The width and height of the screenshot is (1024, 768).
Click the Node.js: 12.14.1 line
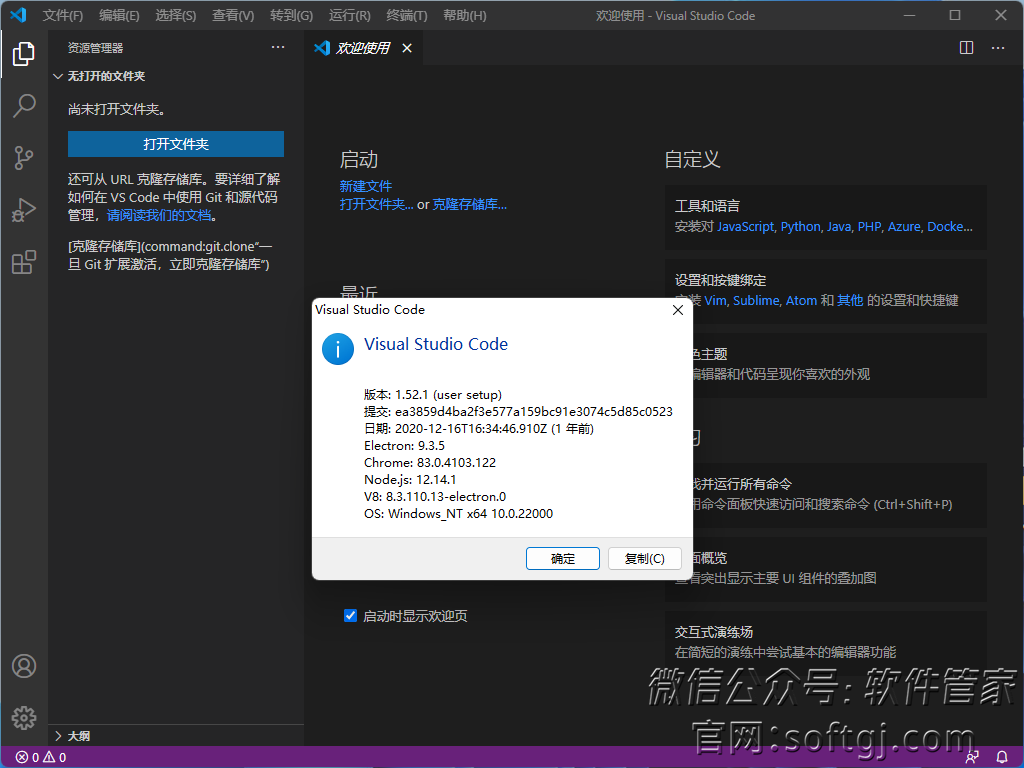click(410, 479)
